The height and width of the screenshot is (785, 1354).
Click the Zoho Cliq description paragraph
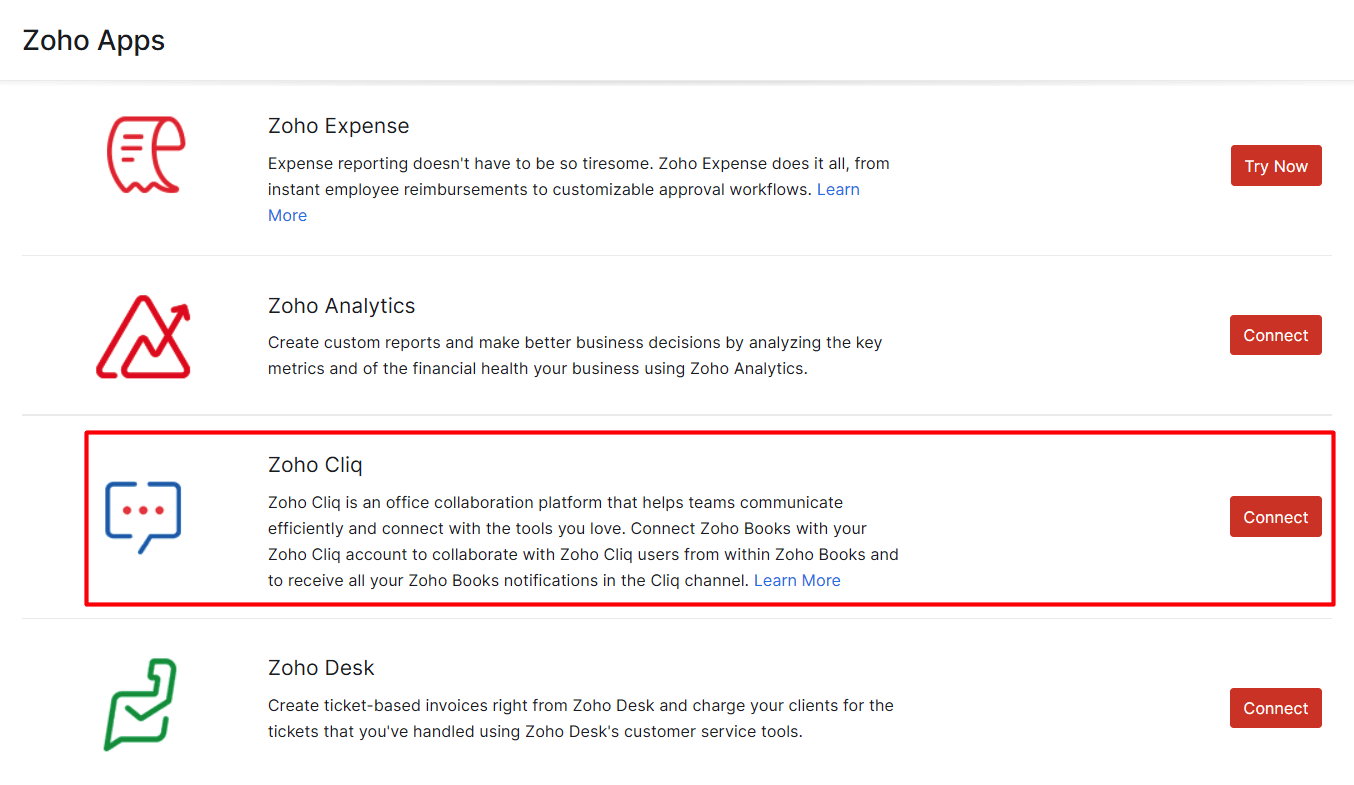(x=582, y=541)
